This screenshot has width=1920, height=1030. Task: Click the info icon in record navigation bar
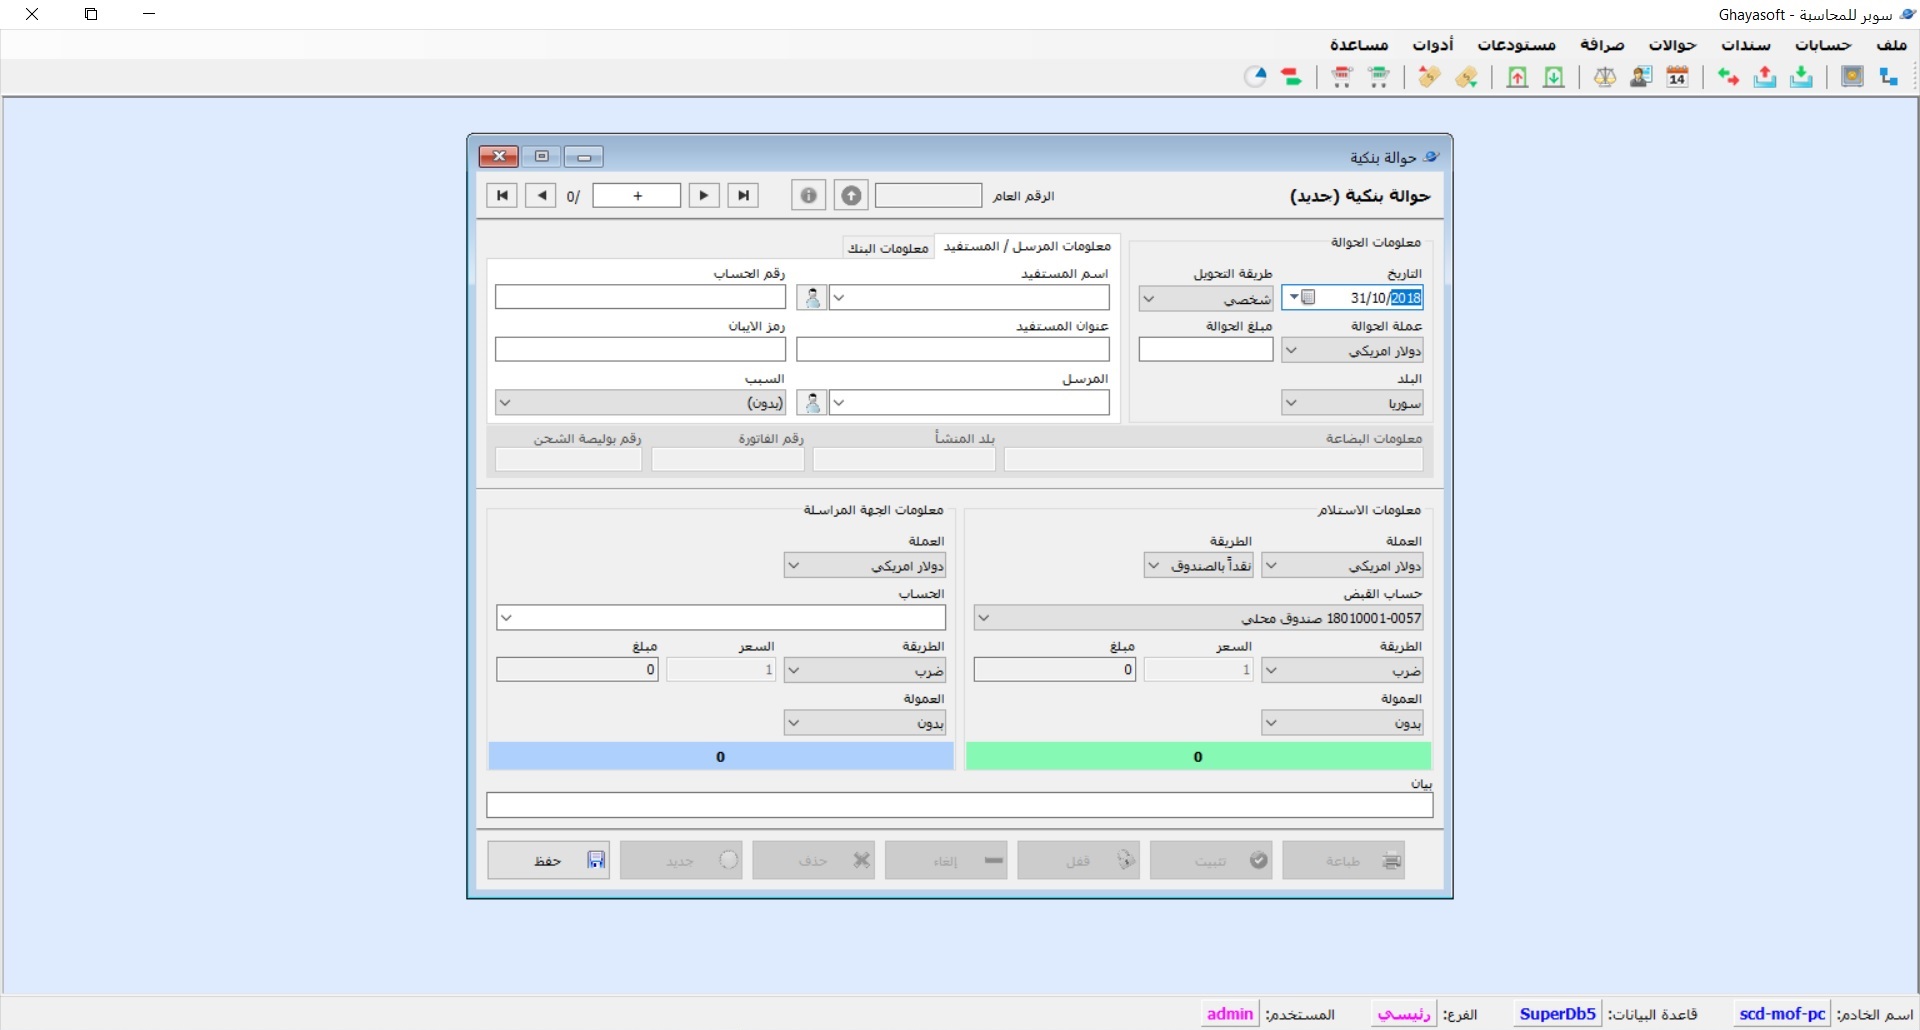(x=808, y=196)
